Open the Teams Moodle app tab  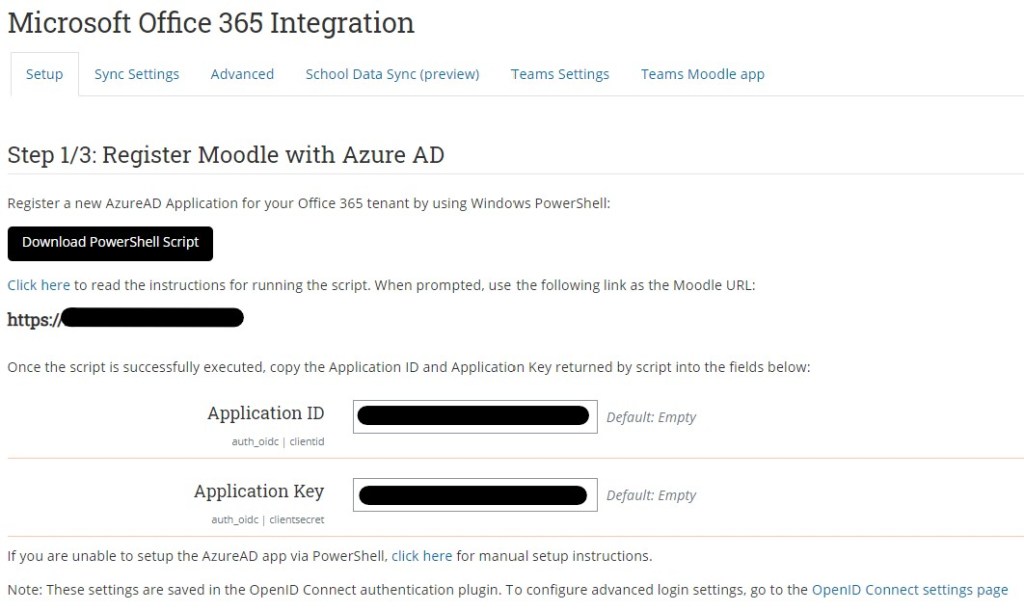pos(702,74)
